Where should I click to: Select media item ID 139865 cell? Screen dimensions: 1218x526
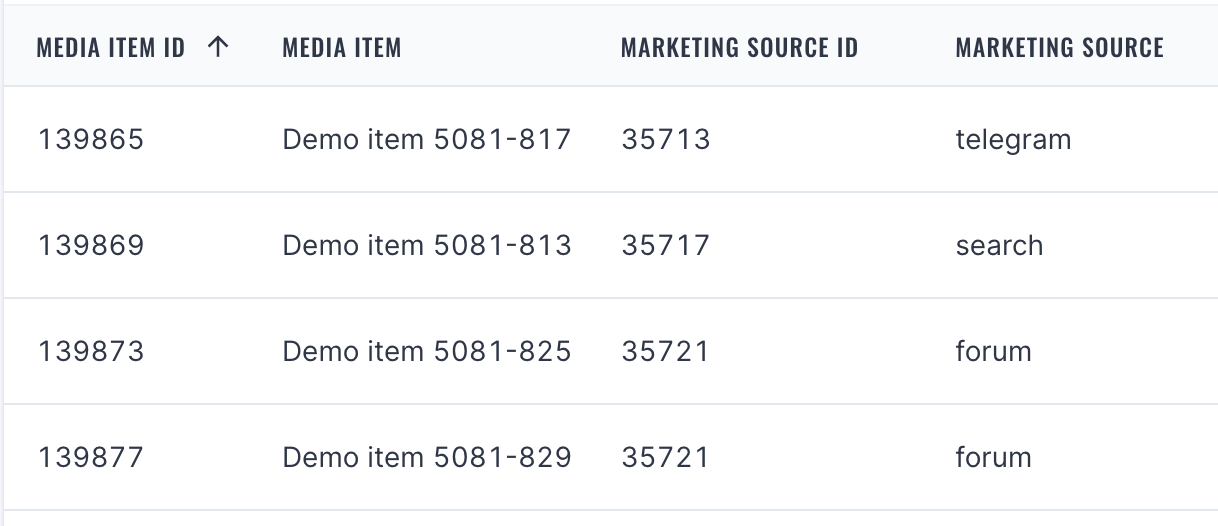click(91, 139)
